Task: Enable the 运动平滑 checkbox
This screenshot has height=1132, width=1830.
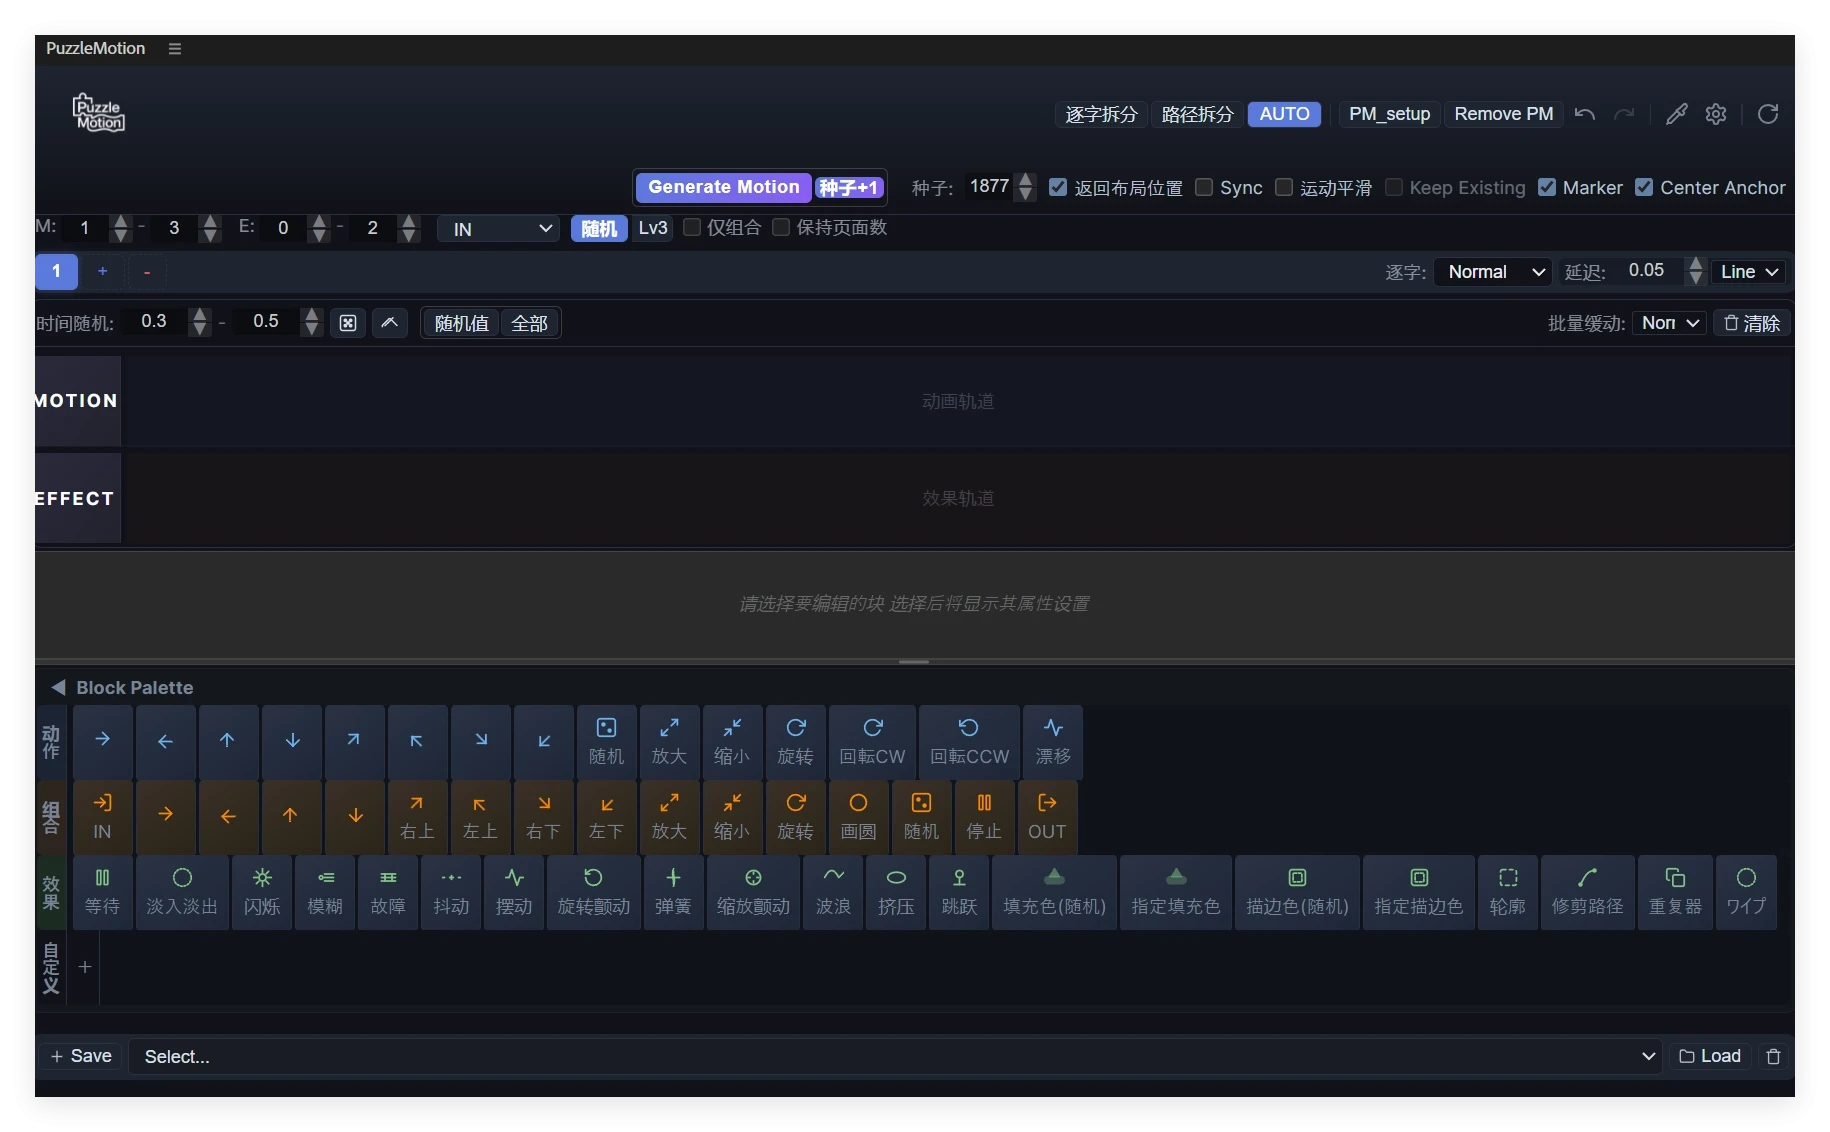Action: (1284, 187)
